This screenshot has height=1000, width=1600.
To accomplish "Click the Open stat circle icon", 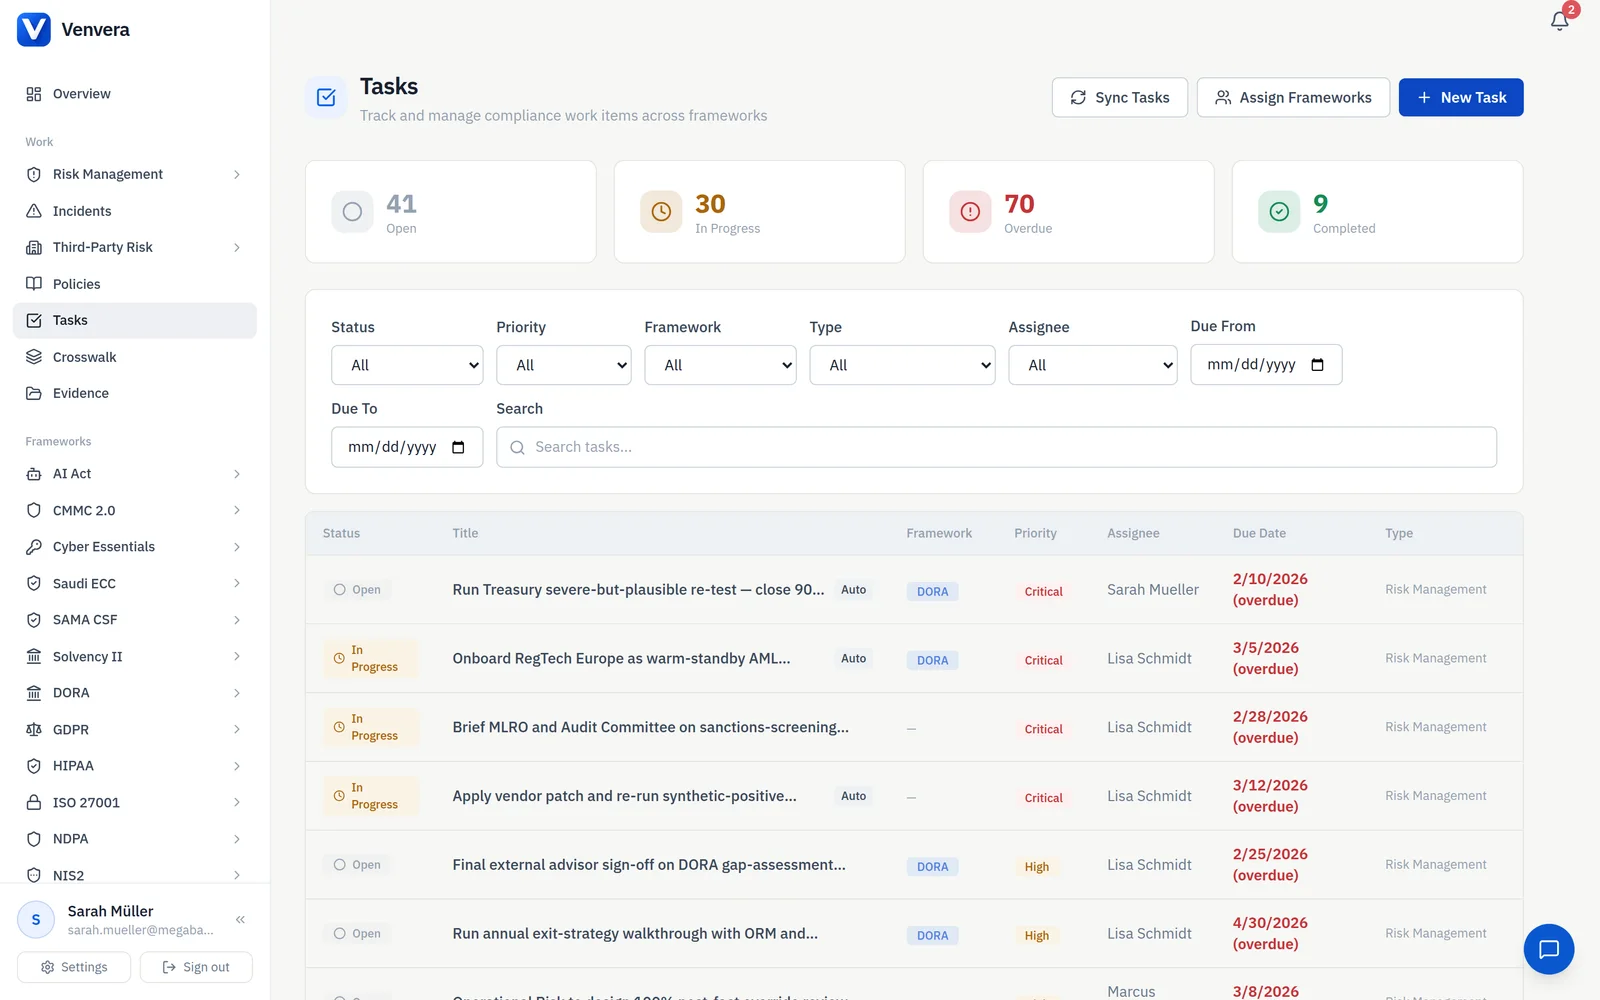I will click(352, 212).
